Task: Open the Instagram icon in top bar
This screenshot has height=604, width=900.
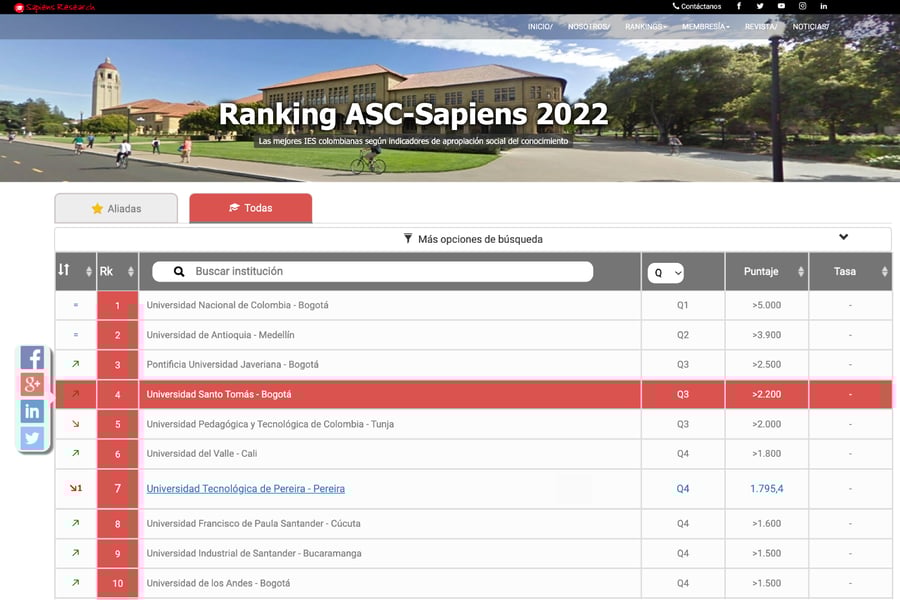Action: [802, 6]
